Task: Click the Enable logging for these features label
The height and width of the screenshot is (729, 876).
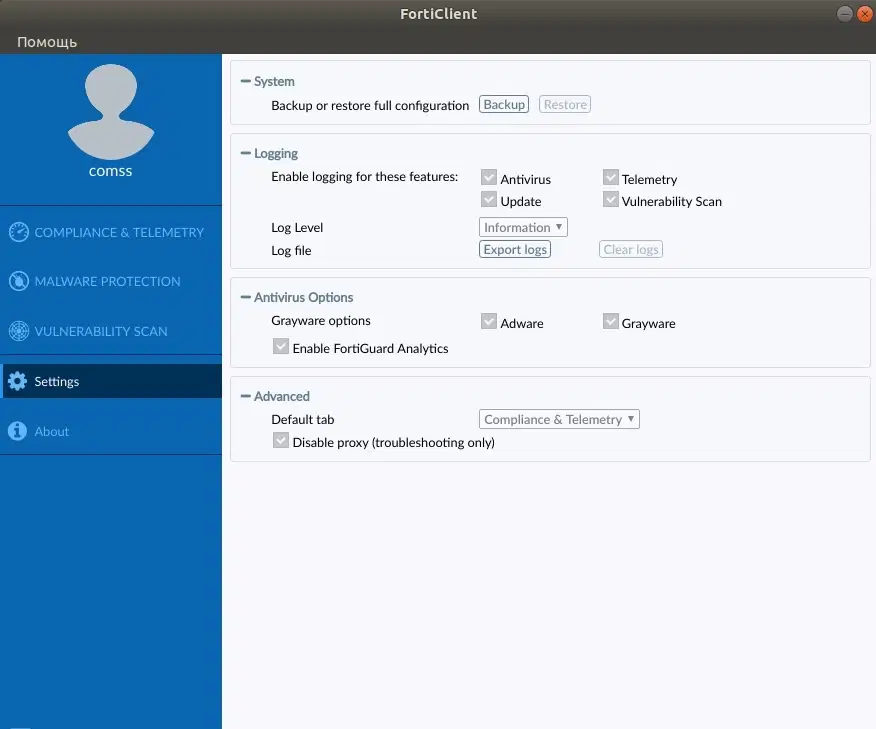Action: tap(364, 177)
